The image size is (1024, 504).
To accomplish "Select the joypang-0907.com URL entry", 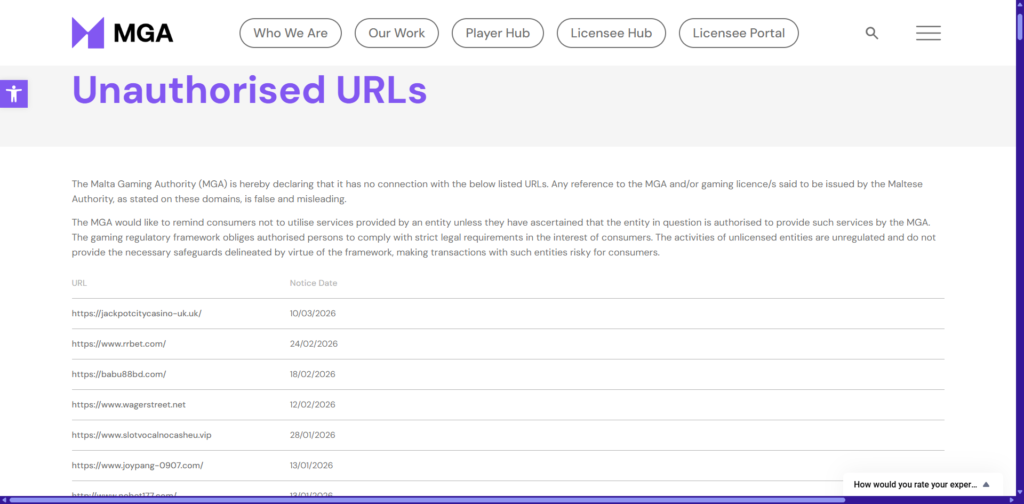I will point(138,465).
